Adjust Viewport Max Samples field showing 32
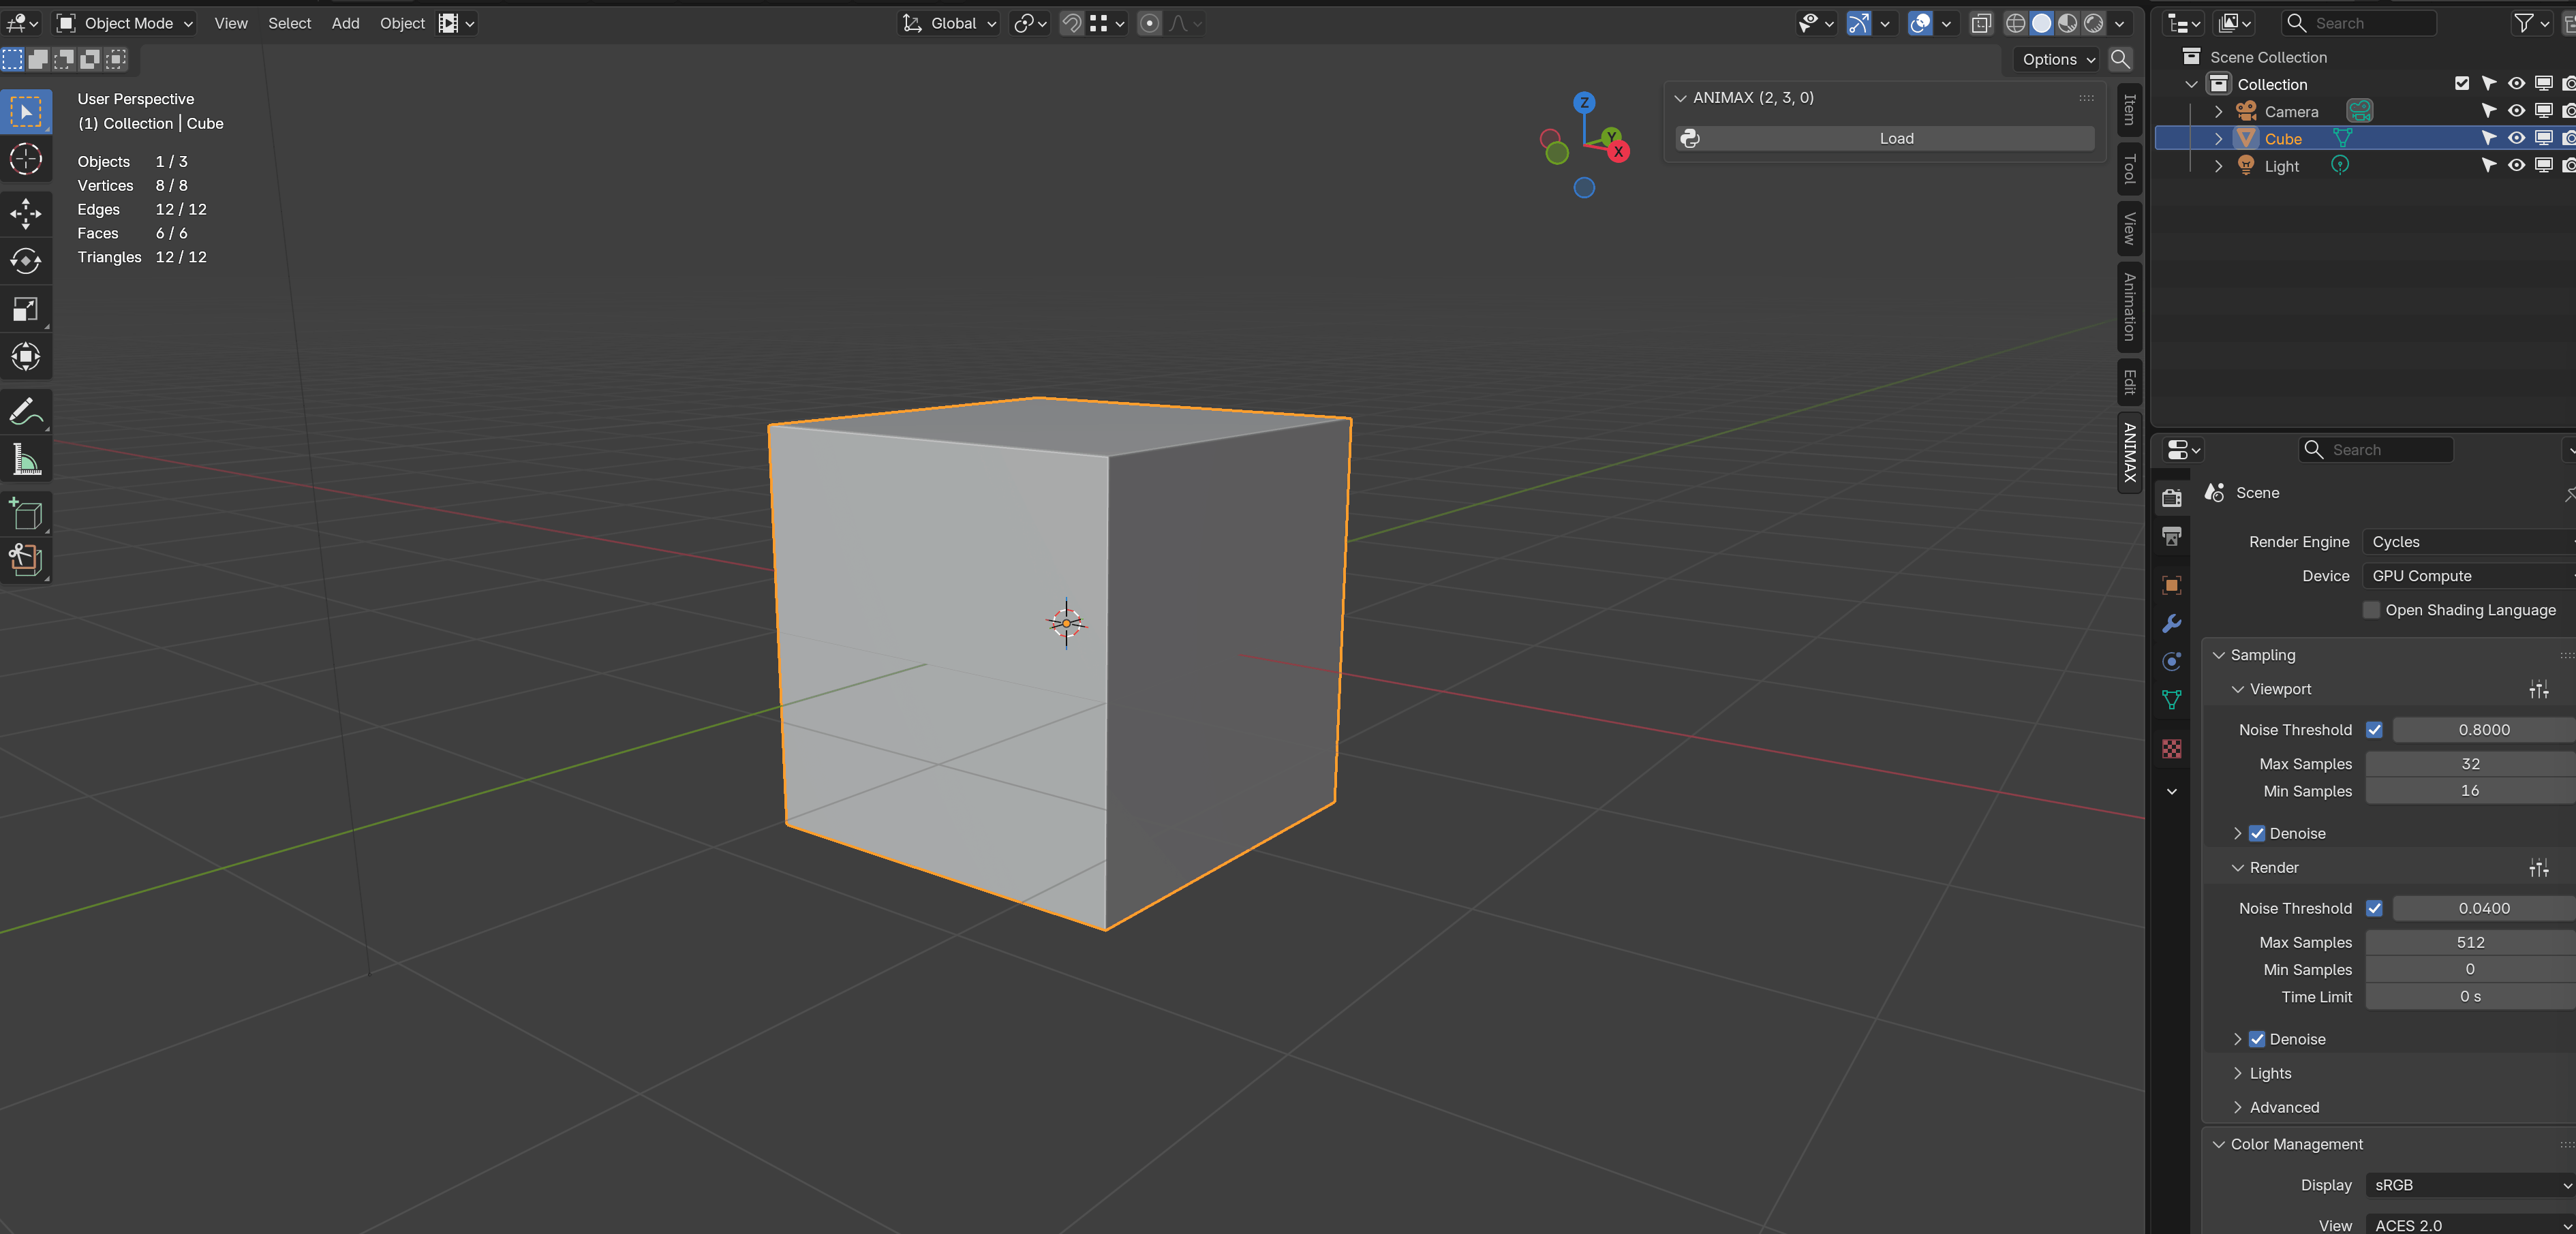 pos(2470,764)
